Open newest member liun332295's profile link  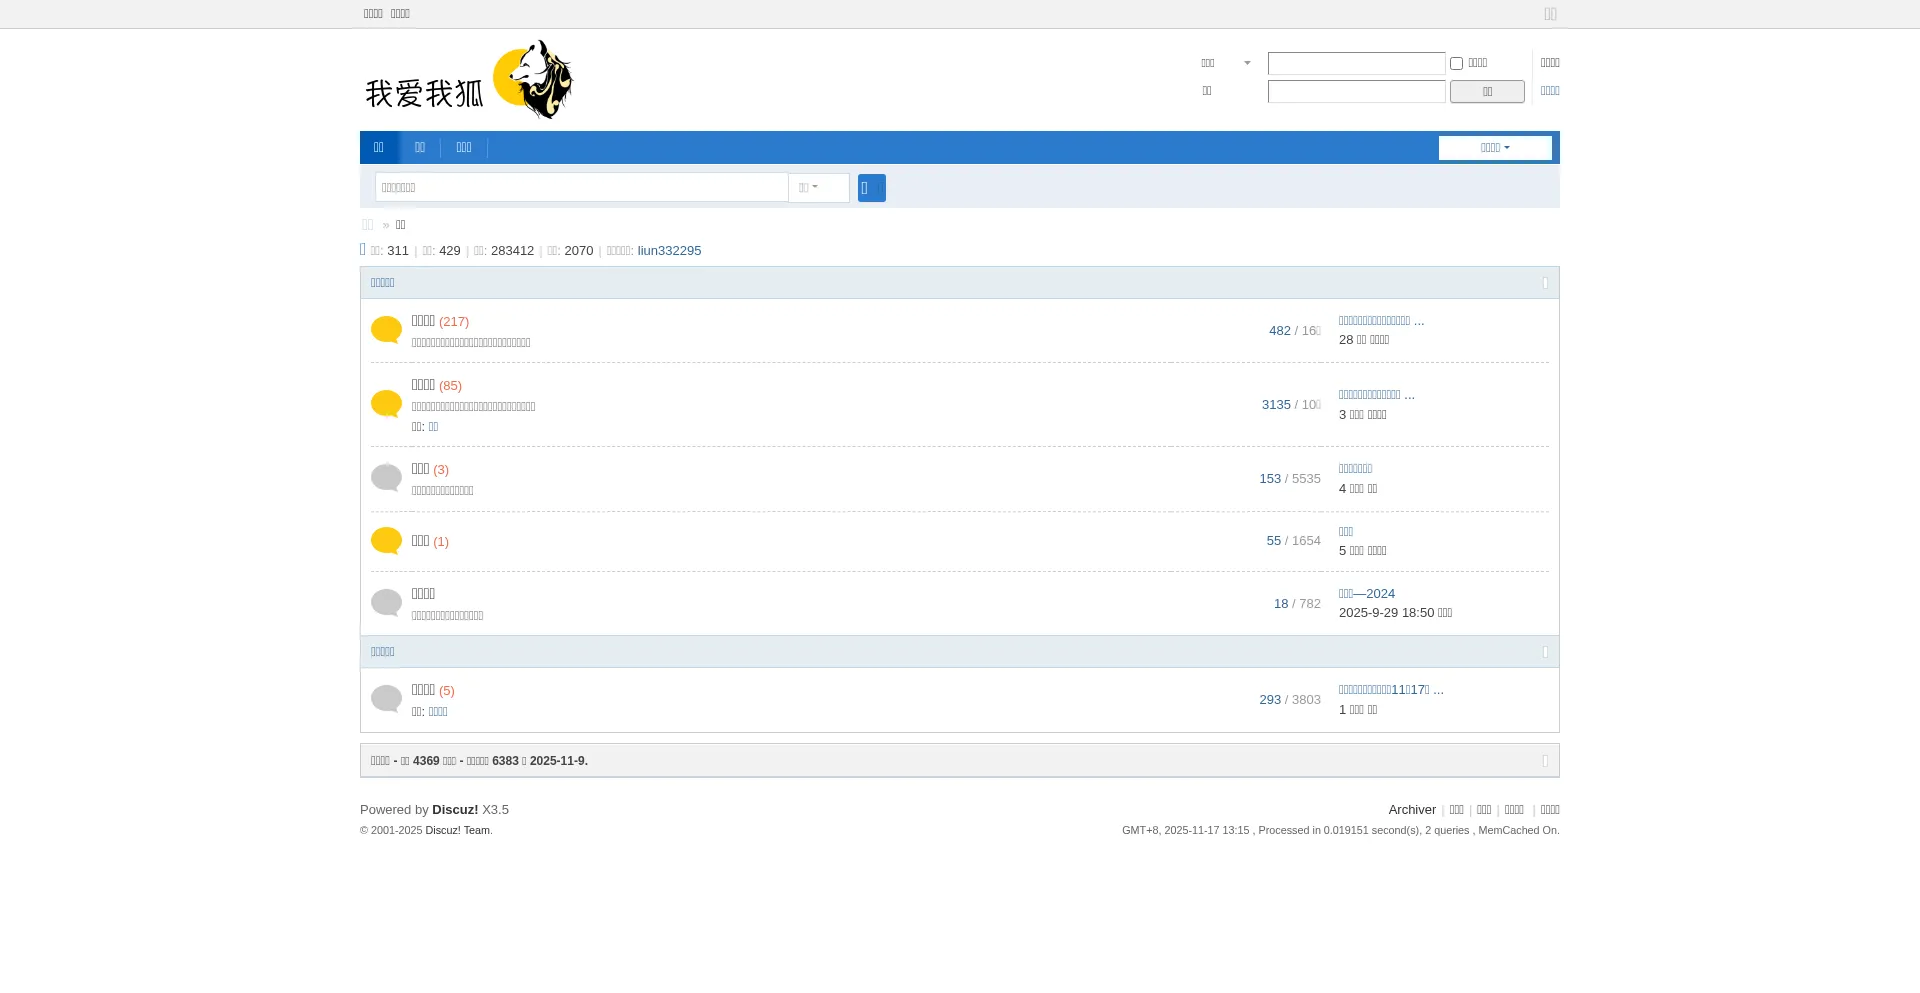click(x=669, y=251)
